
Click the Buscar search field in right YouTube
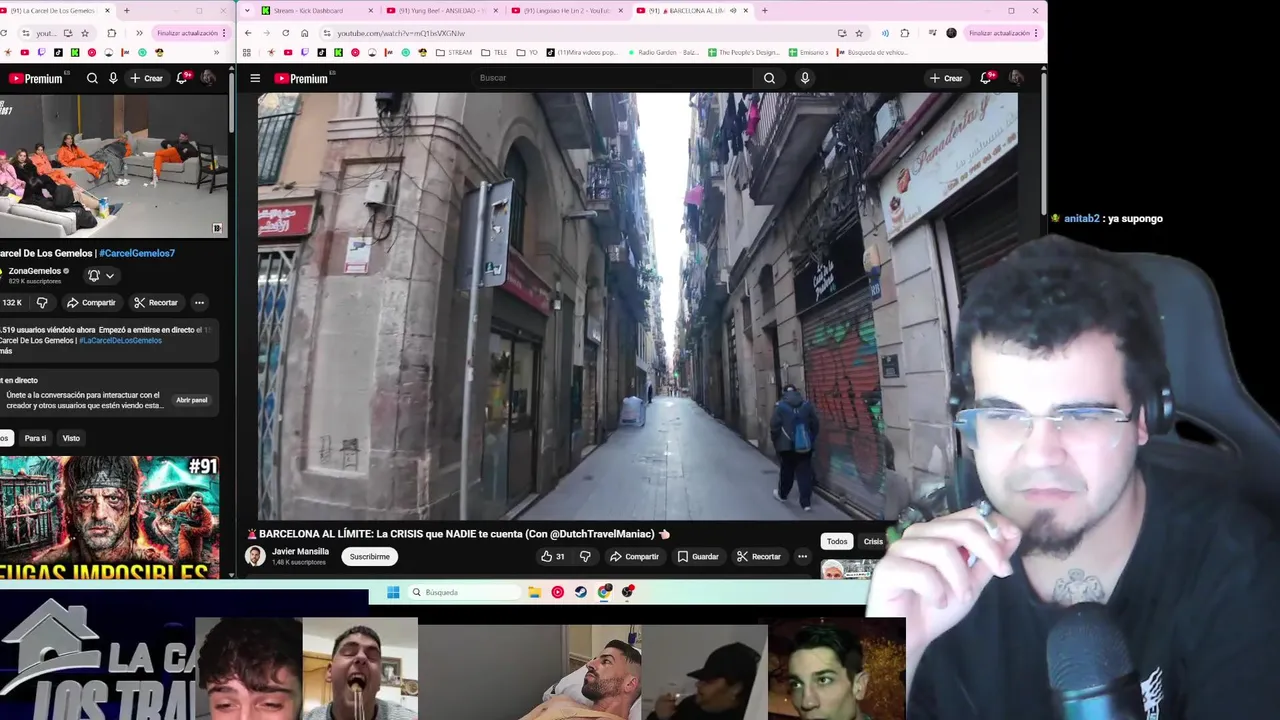(612, 78)
